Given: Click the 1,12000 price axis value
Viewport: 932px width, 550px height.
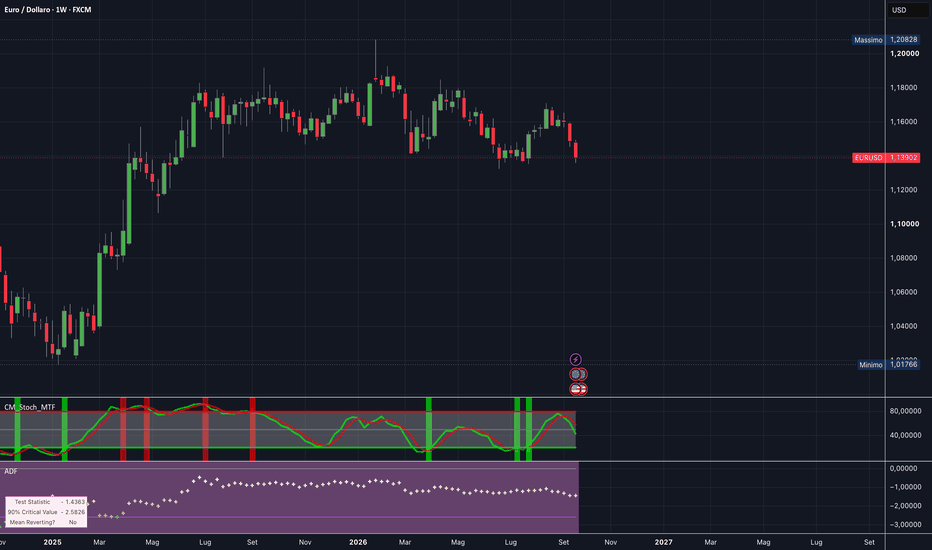Looking at the screenshot, I should pyautogui.click(x=903, y=190).
